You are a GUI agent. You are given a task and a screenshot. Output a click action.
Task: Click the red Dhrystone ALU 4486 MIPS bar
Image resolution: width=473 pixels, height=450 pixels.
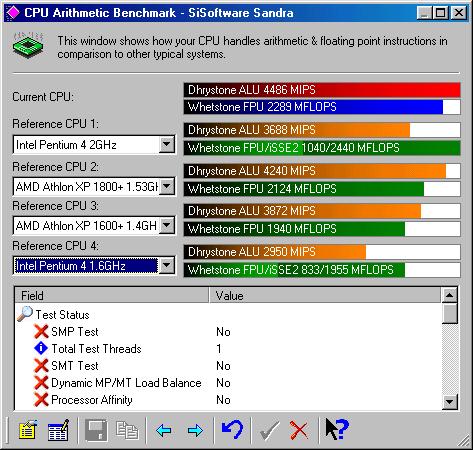[322, 90]
